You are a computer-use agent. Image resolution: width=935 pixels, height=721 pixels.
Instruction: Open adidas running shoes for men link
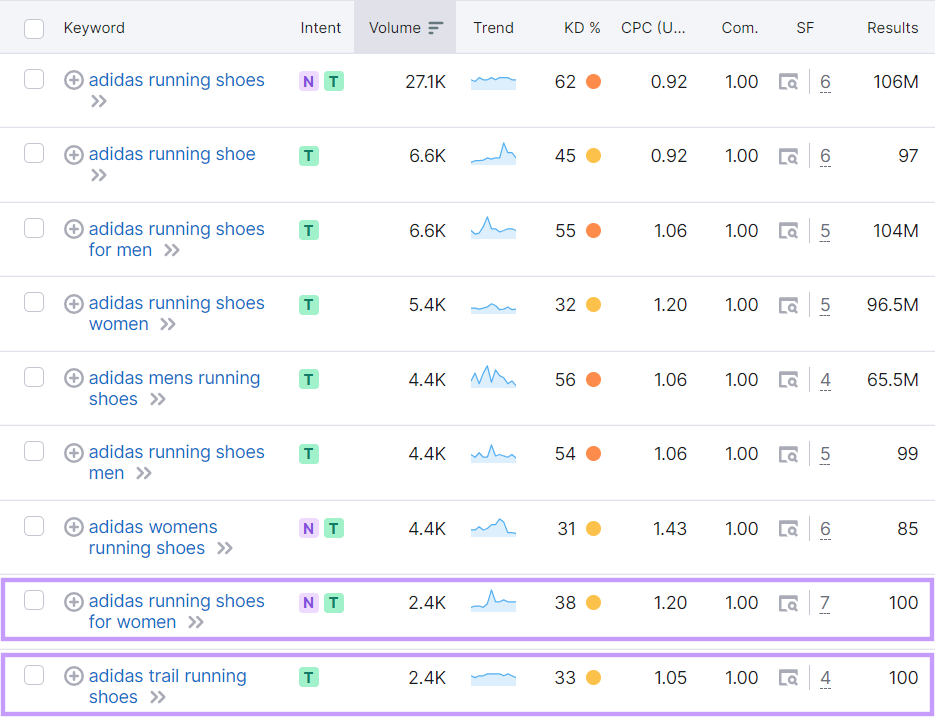point(177,239)
